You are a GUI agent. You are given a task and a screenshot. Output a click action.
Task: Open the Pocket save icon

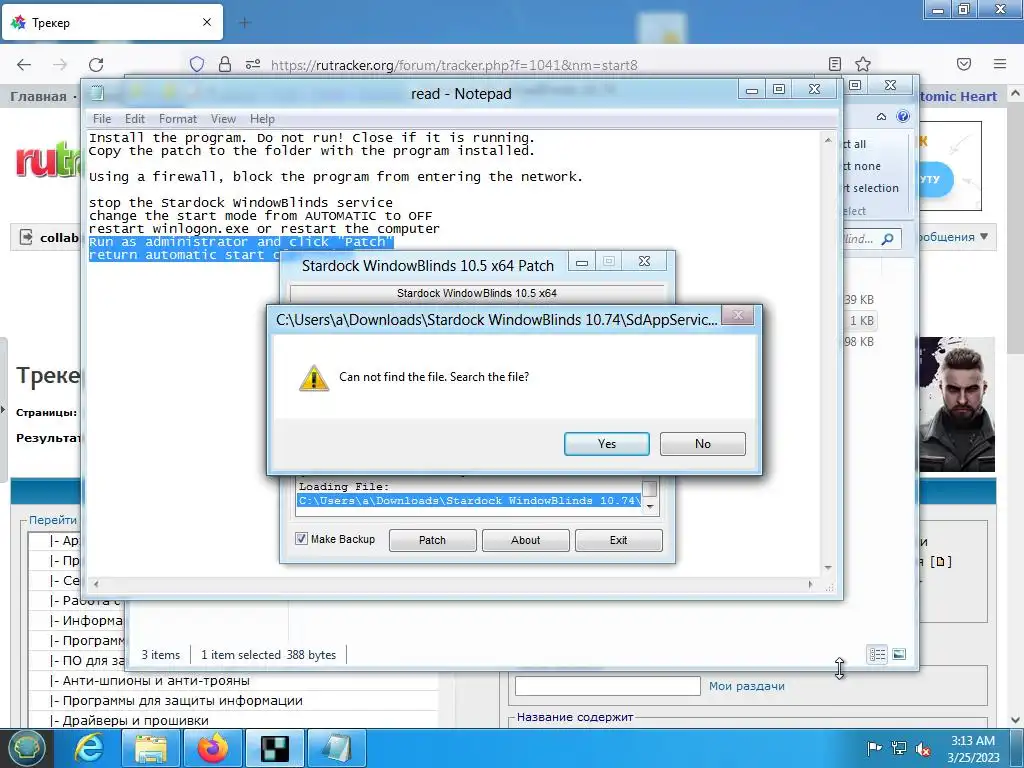[964, 64]
